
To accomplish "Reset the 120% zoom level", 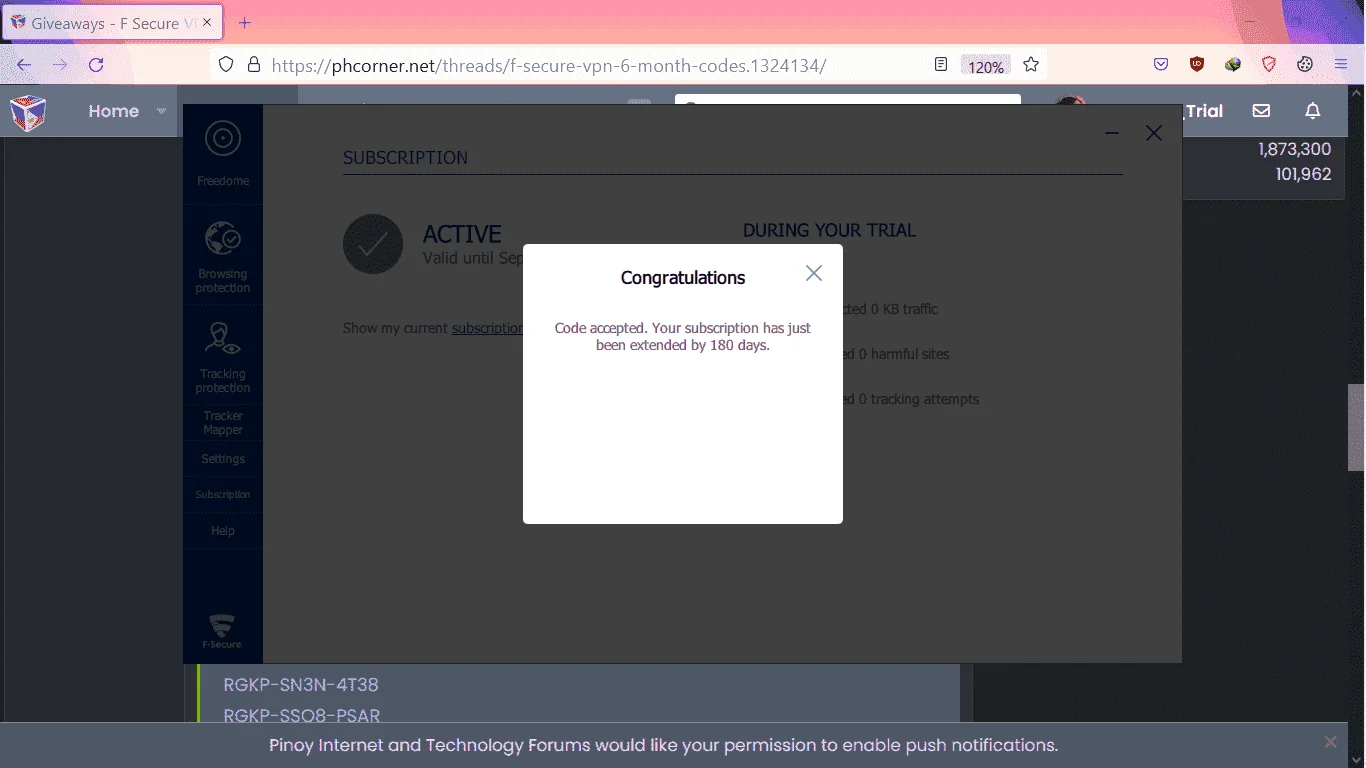I will tap(986, 66).
